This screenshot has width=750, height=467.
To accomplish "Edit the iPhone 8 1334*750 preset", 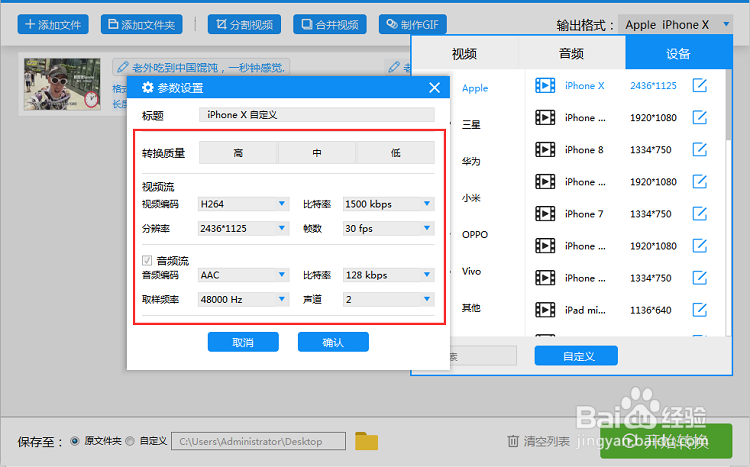I will (x=699, y=150).
